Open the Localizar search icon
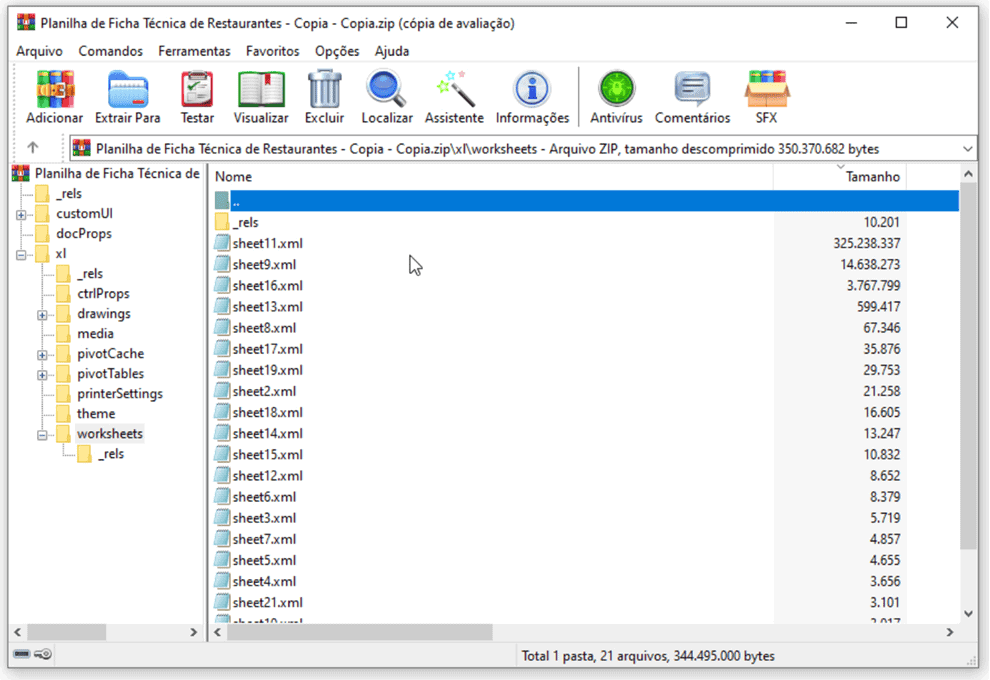The height and width of the screenshot is (680, 990). (x=385, y=90)
